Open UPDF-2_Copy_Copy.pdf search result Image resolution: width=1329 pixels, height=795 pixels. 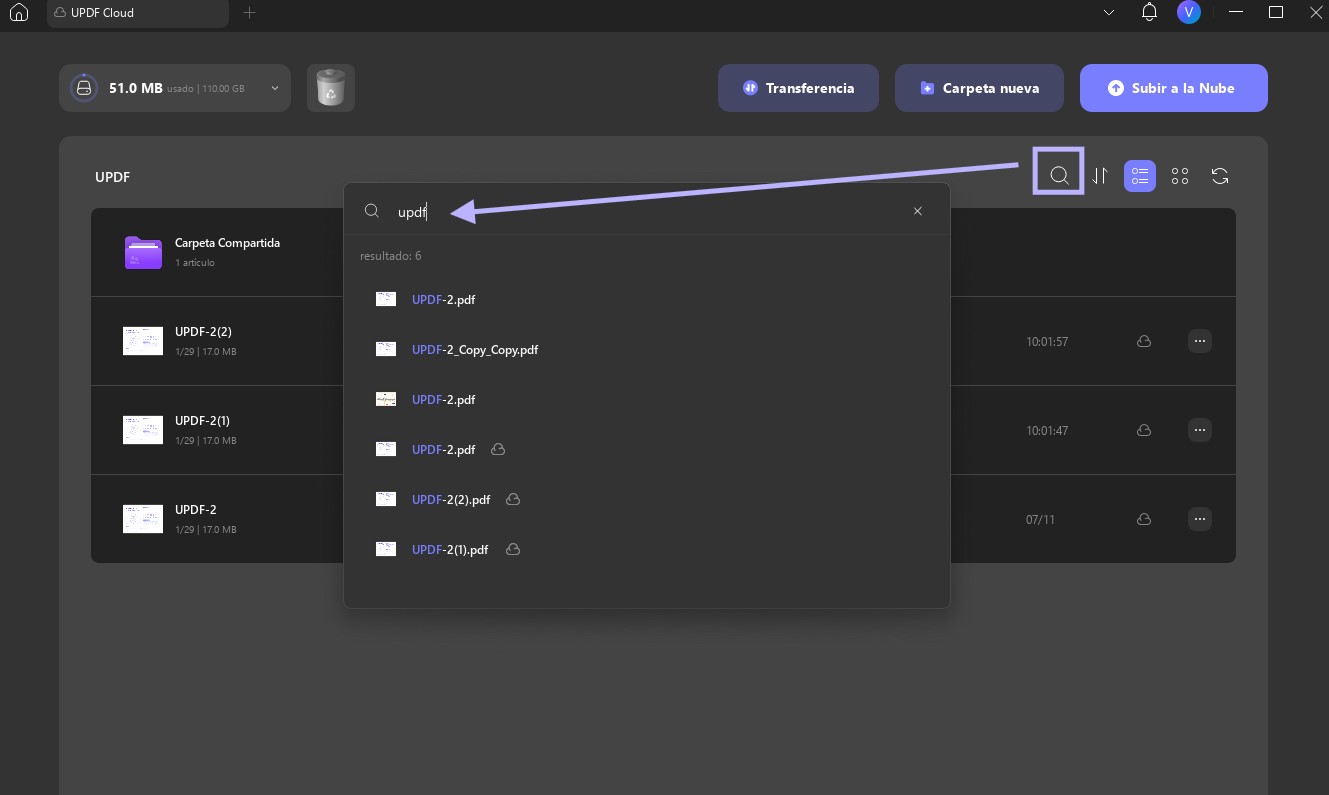coord(475,349)
